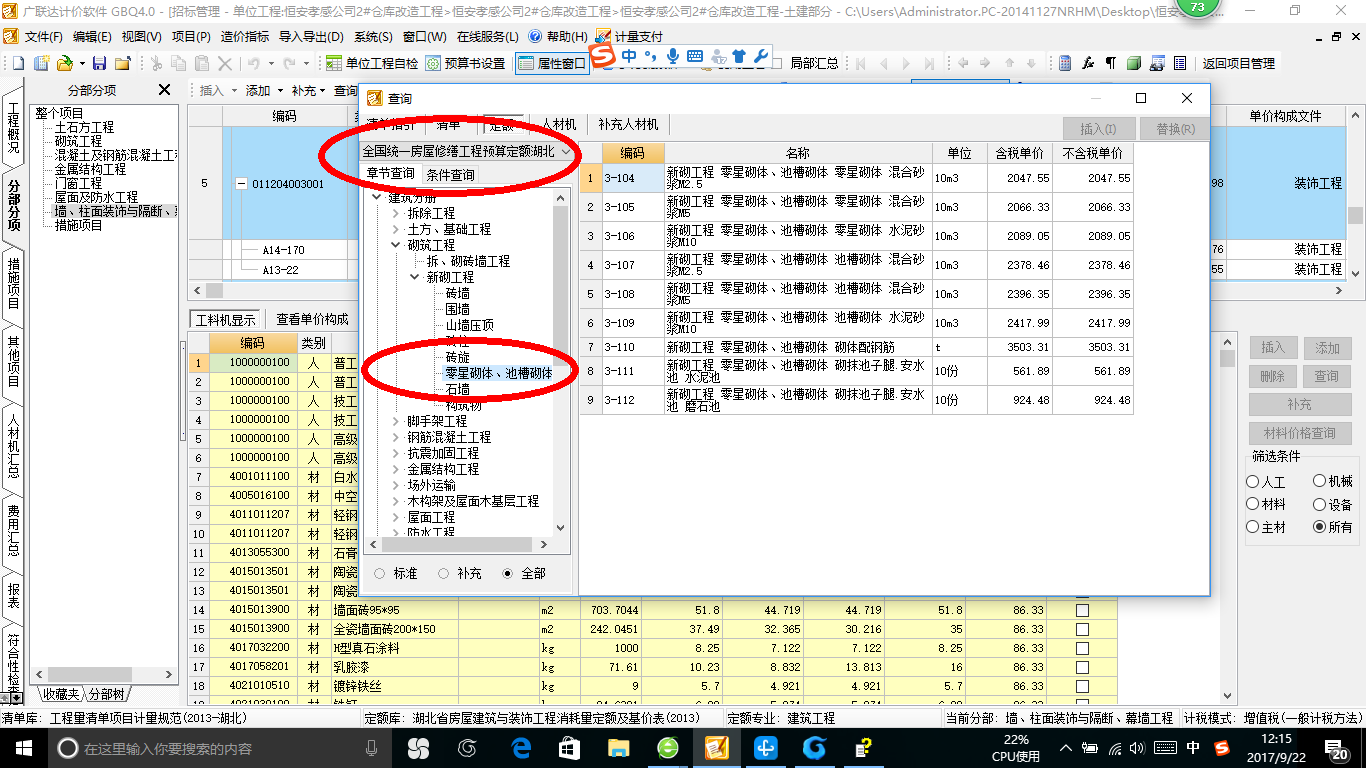
Task: Click the Cut scissors toolbar icon
Action: tap(156, 63)
